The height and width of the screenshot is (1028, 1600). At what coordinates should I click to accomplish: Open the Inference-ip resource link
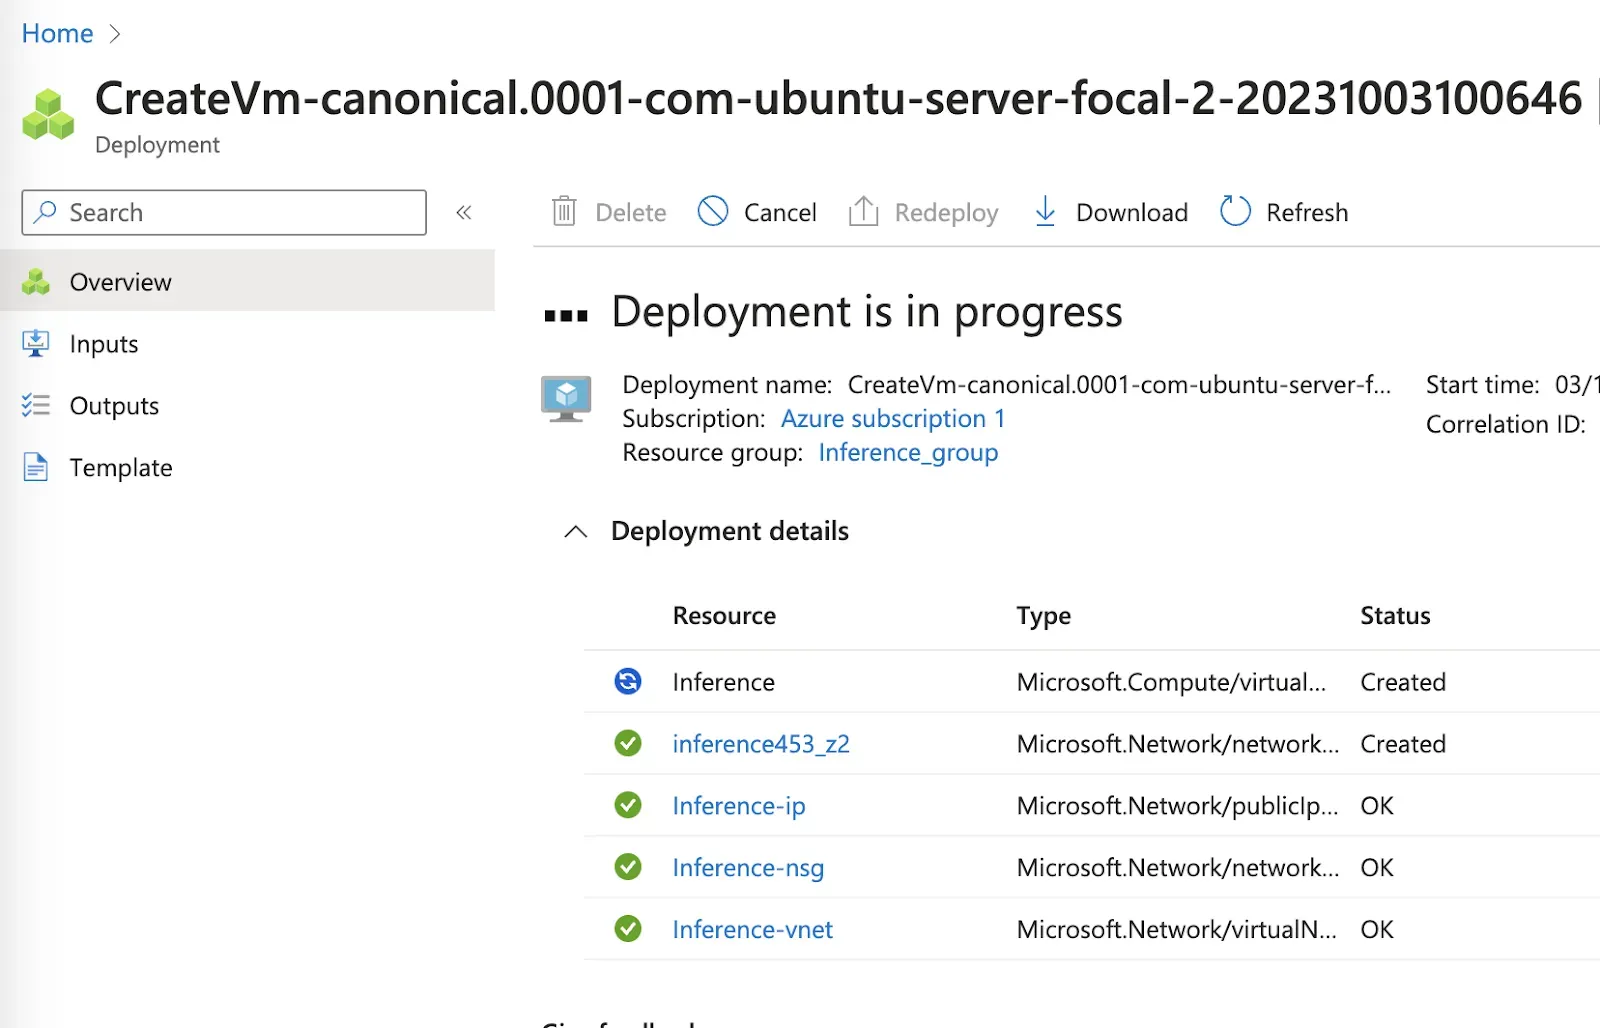pyautogui.click(x=739, y=806)
